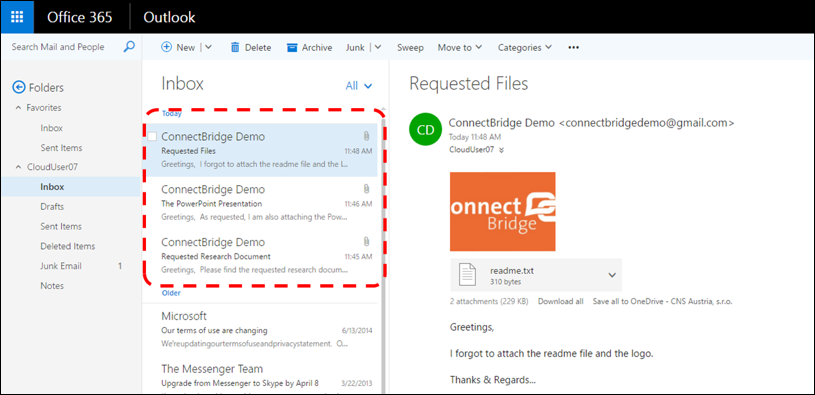Expand recipients list next to CloudUser07

(501, 150)
